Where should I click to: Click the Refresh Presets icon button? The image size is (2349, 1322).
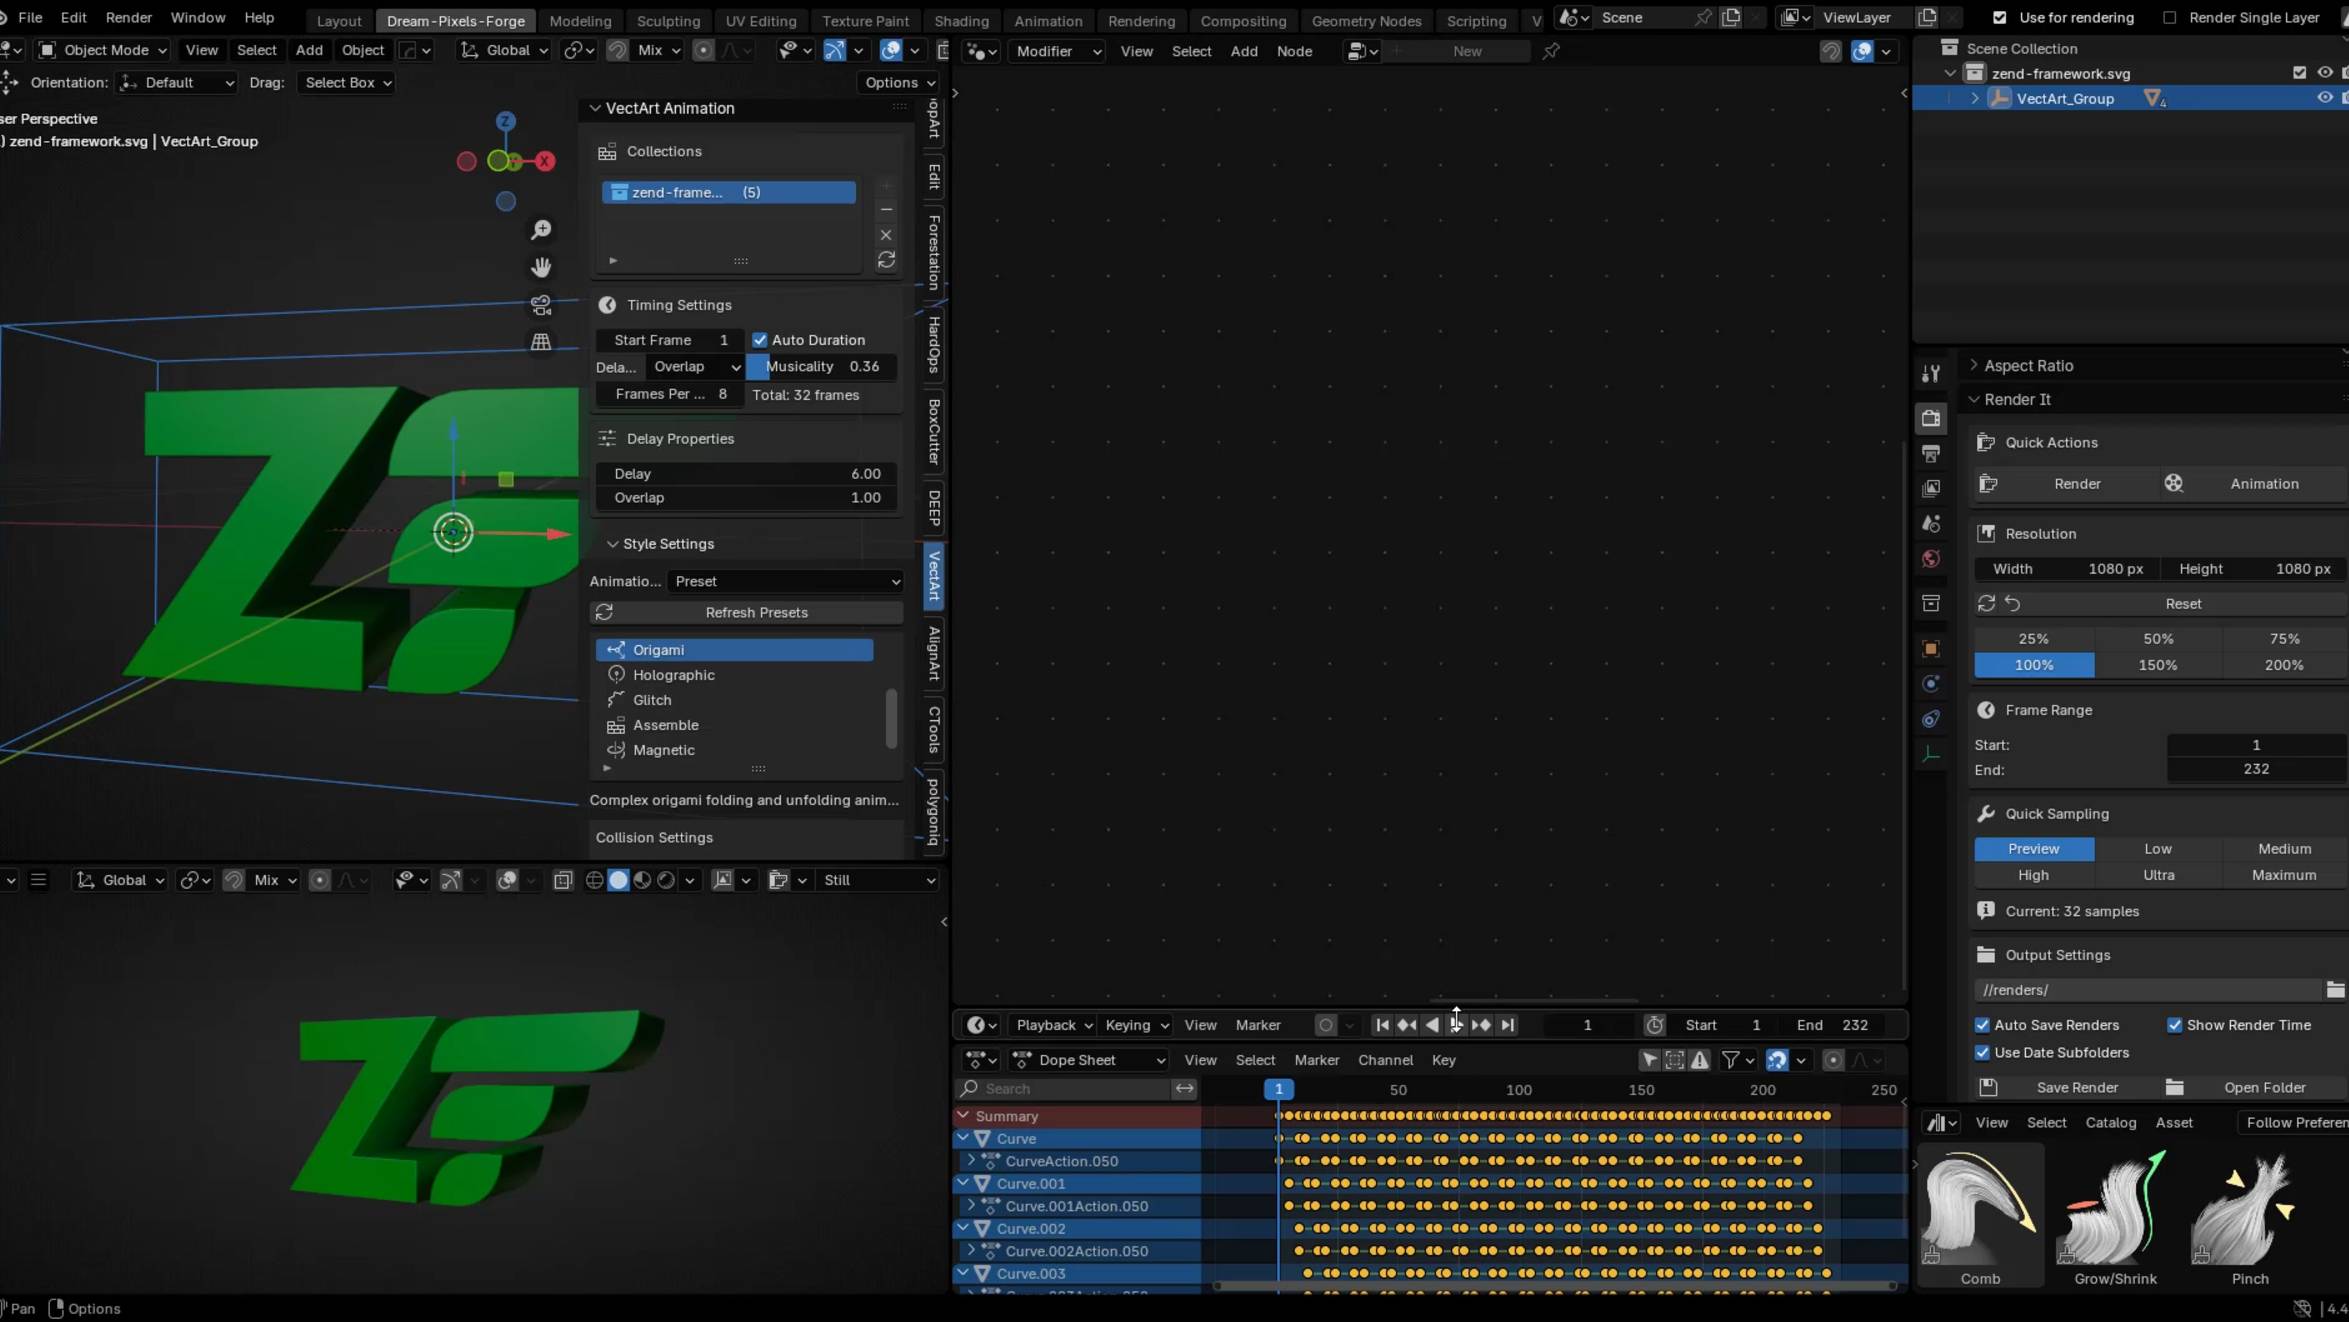[x=604, y=612]
